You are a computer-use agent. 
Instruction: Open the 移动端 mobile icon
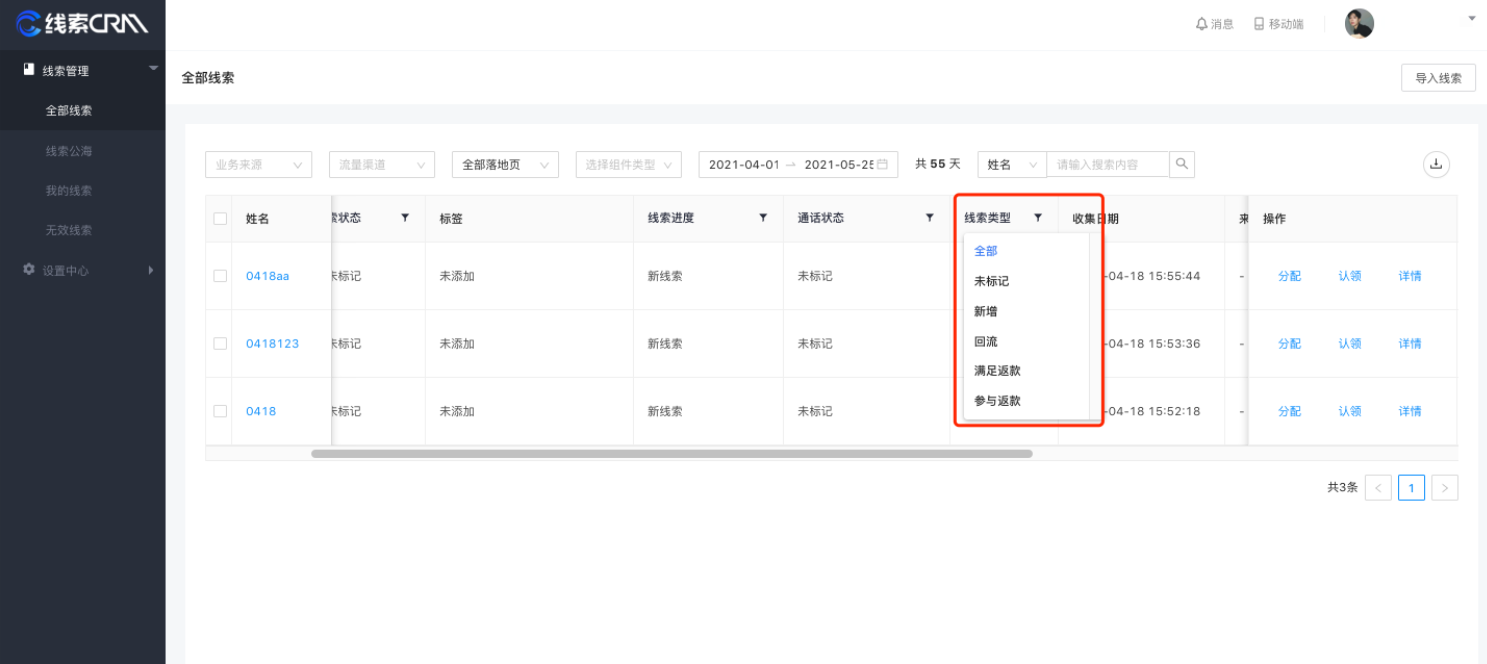click(x=1257, y=23)
